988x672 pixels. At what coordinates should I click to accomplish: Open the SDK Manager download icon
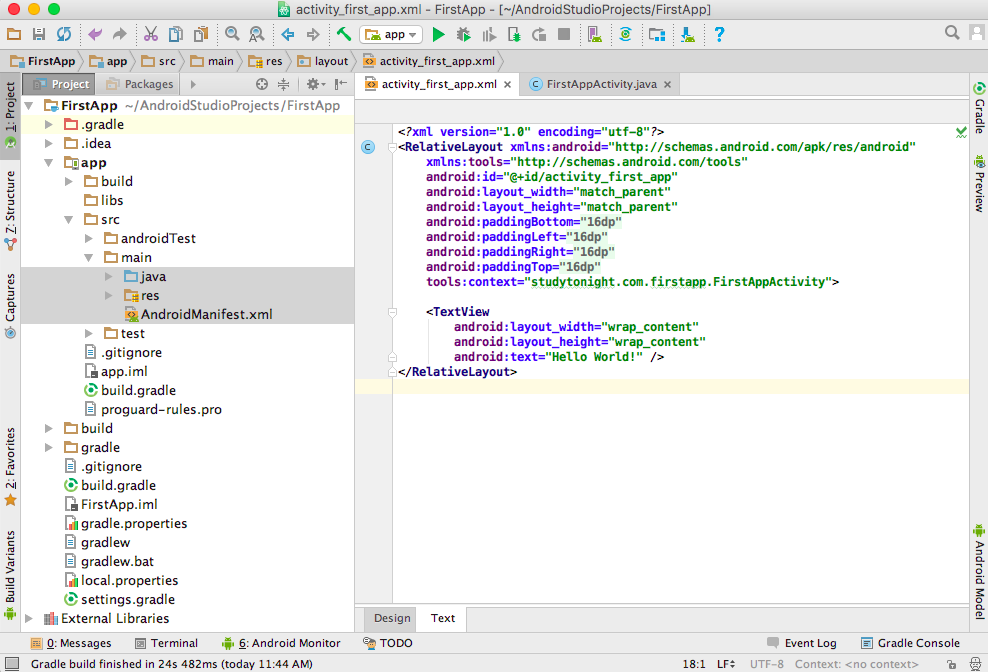coord(687,34)
